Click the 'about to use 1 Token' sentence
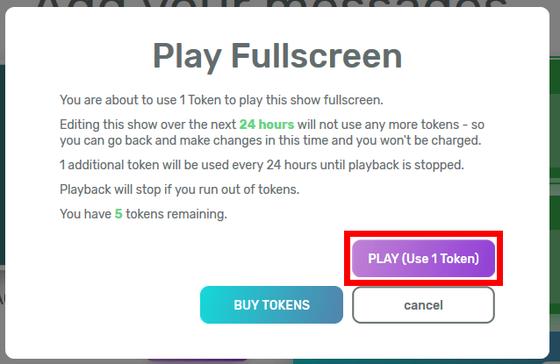This screenshot has width=560, height=364. tap(221, 100)
